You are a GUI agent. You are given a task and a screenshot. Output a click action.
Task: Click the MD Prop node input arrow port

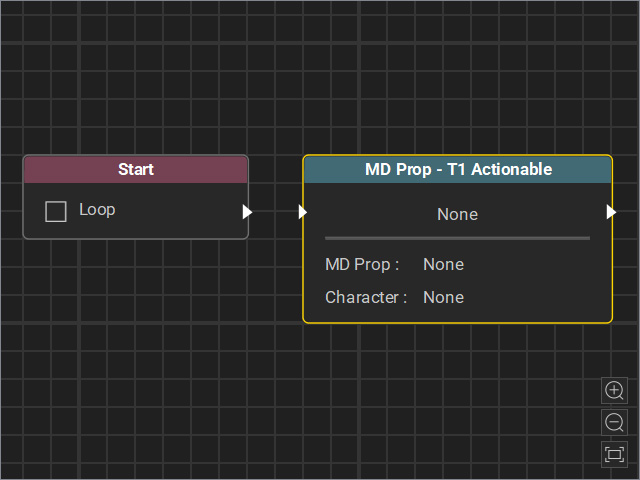click(303, 212)
